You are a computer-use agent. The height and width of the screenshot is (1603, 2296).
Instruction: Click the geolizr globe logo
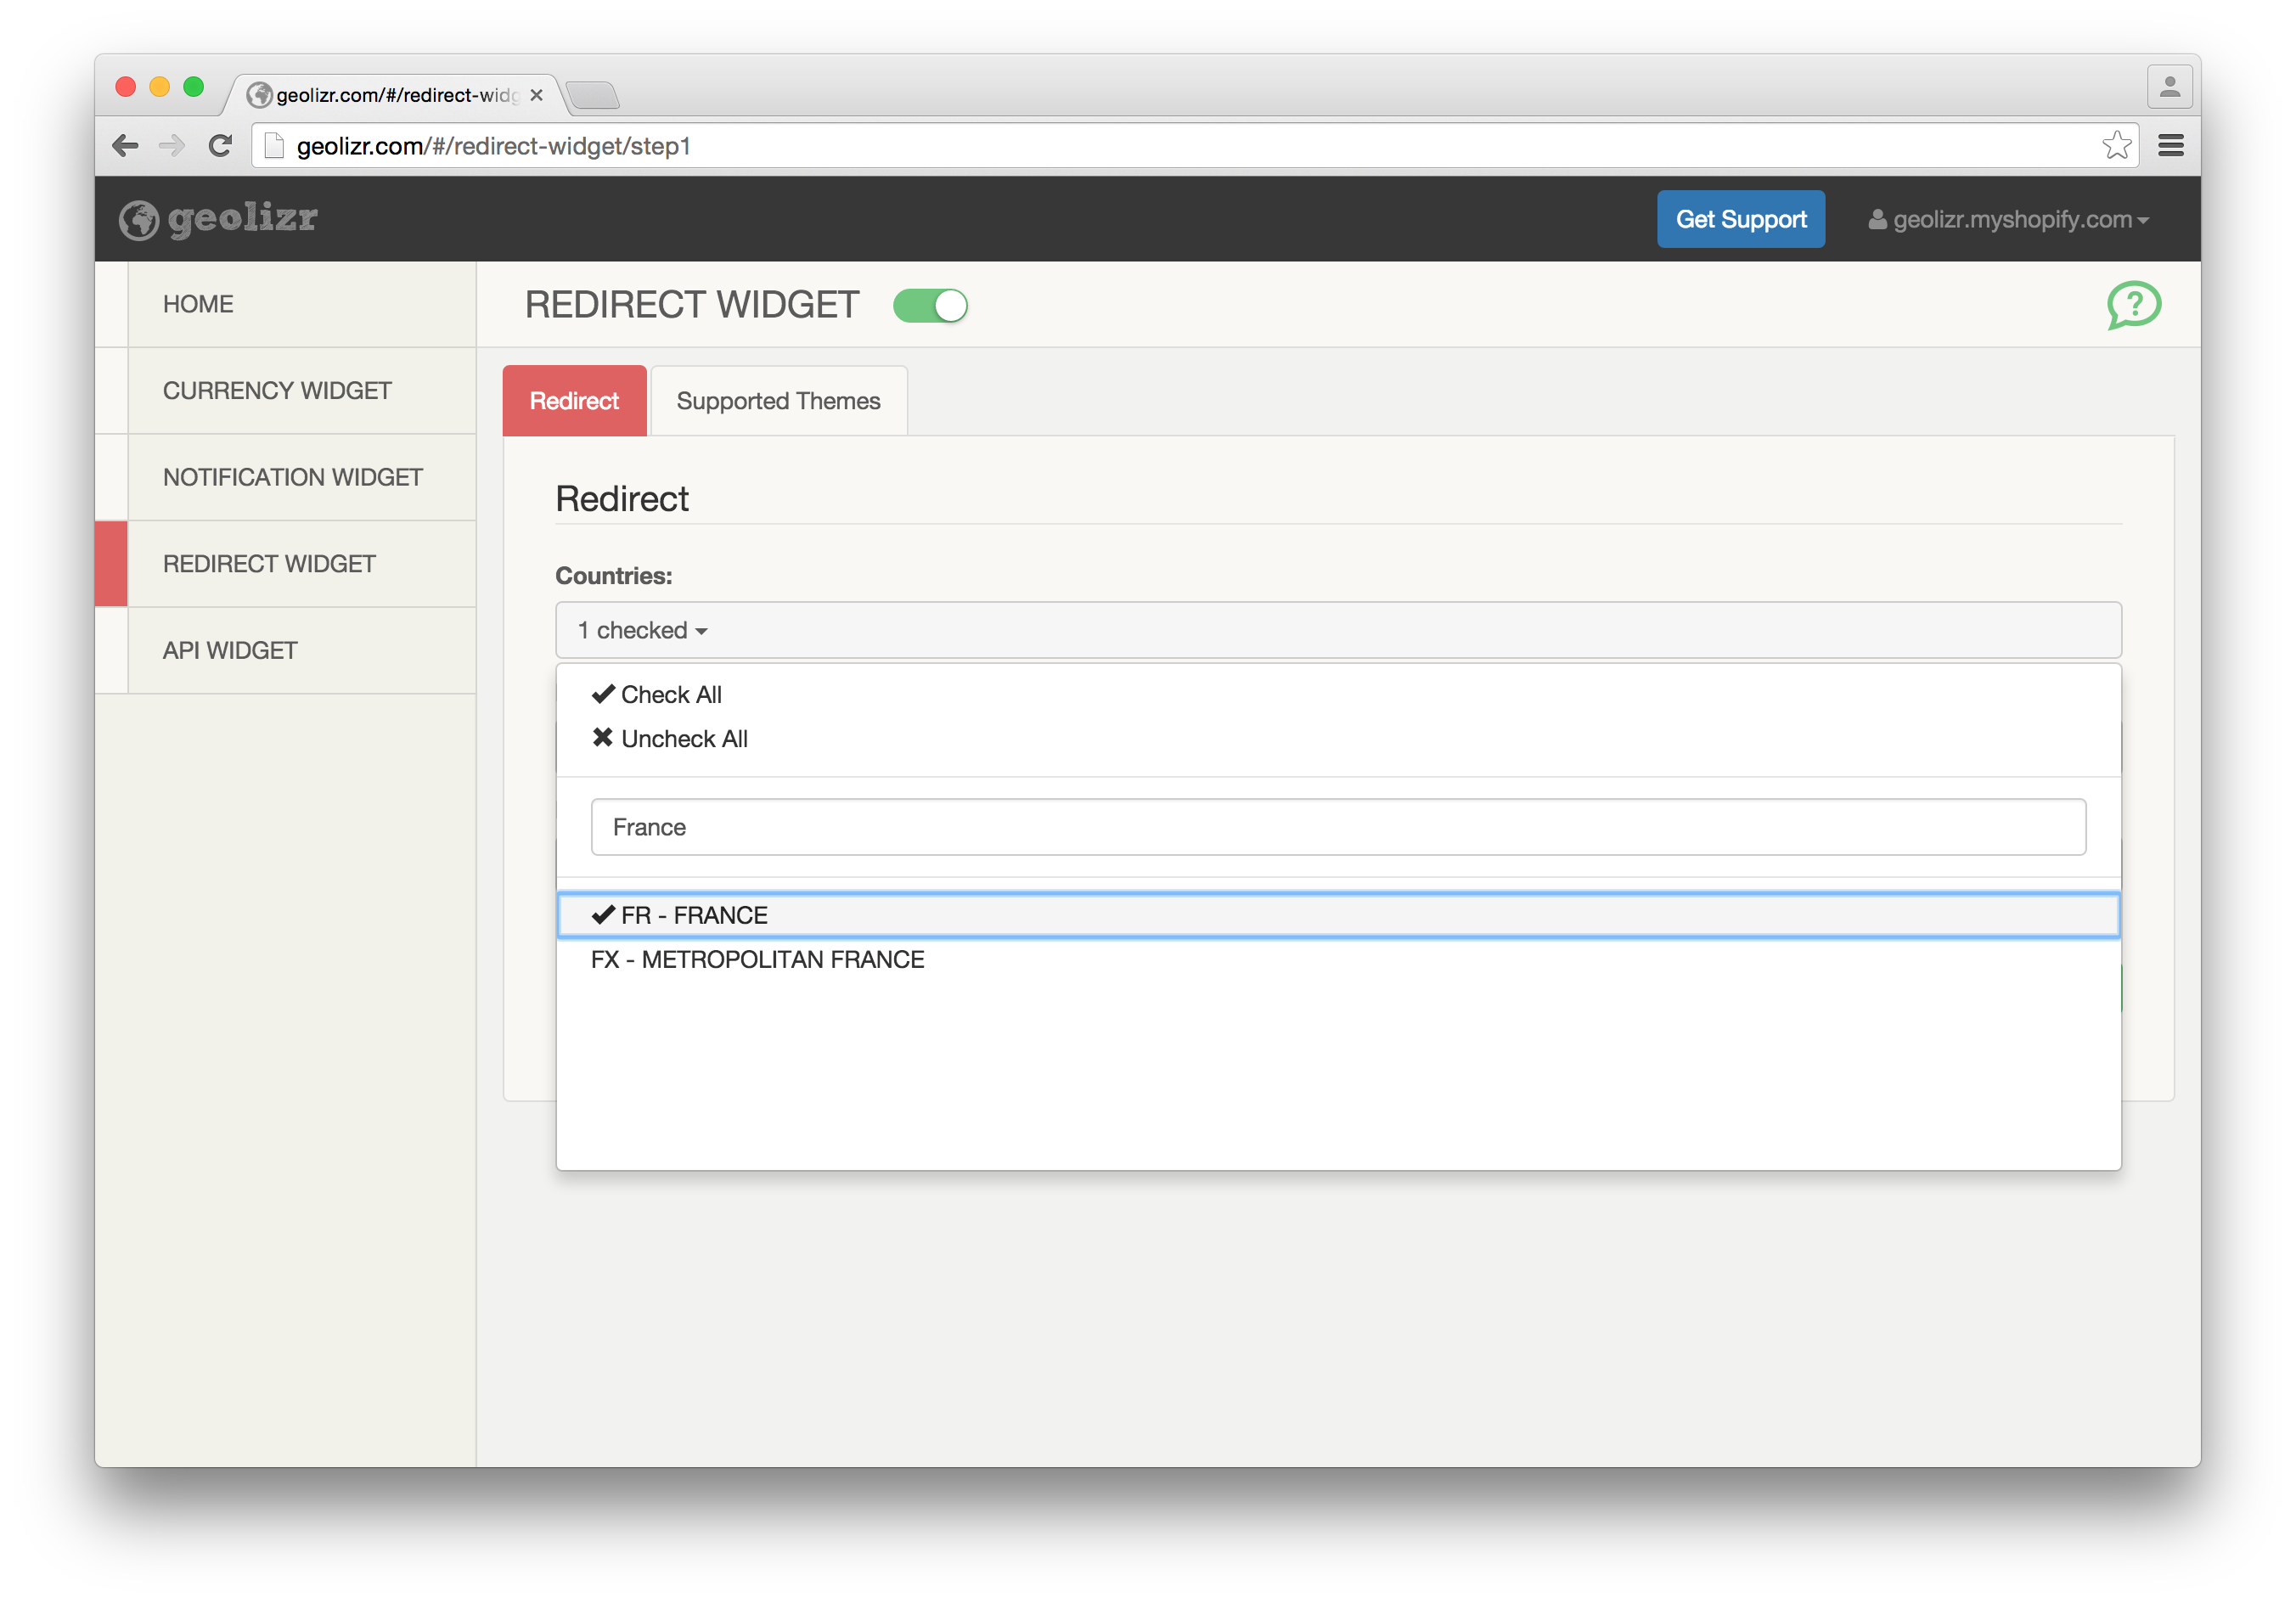tap(139, 220)
